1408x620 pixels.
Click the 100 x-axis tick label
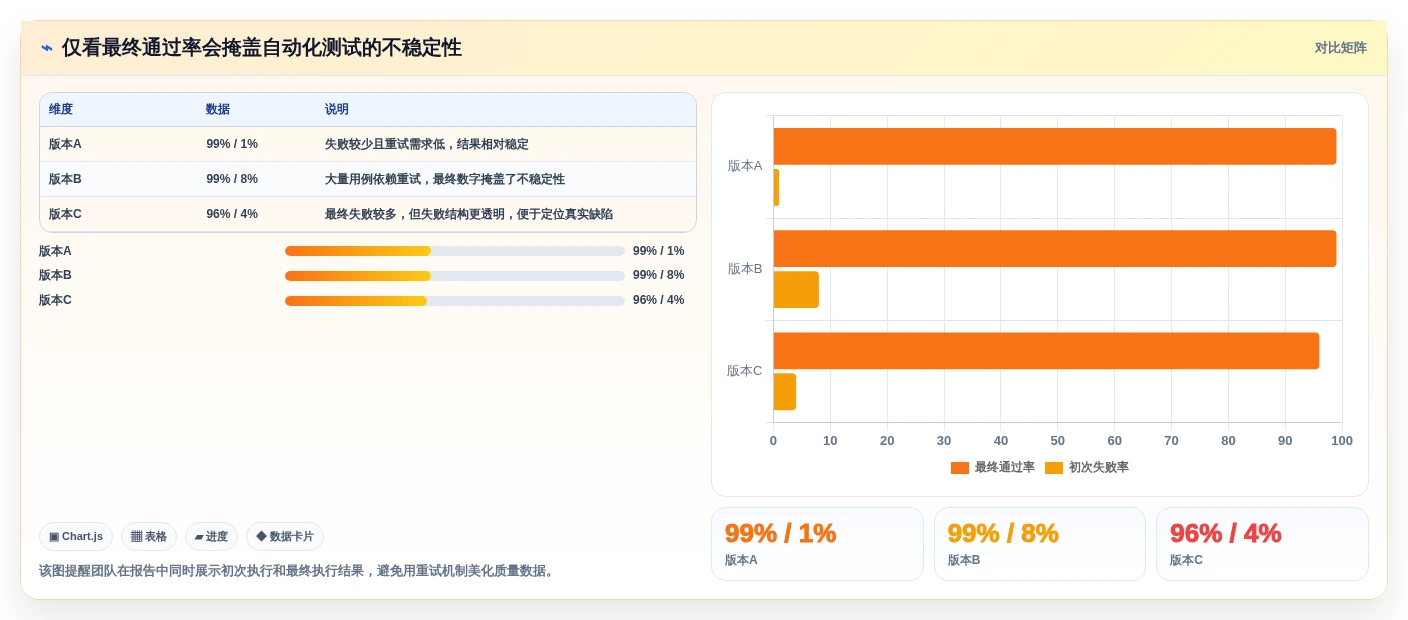[1342, 441]
